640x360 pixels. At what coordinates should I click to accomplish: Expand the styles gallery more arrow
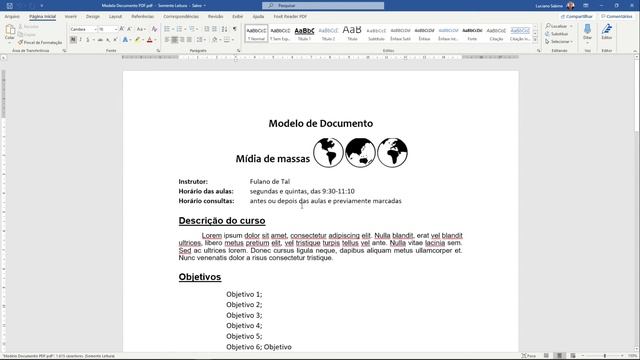536,40
